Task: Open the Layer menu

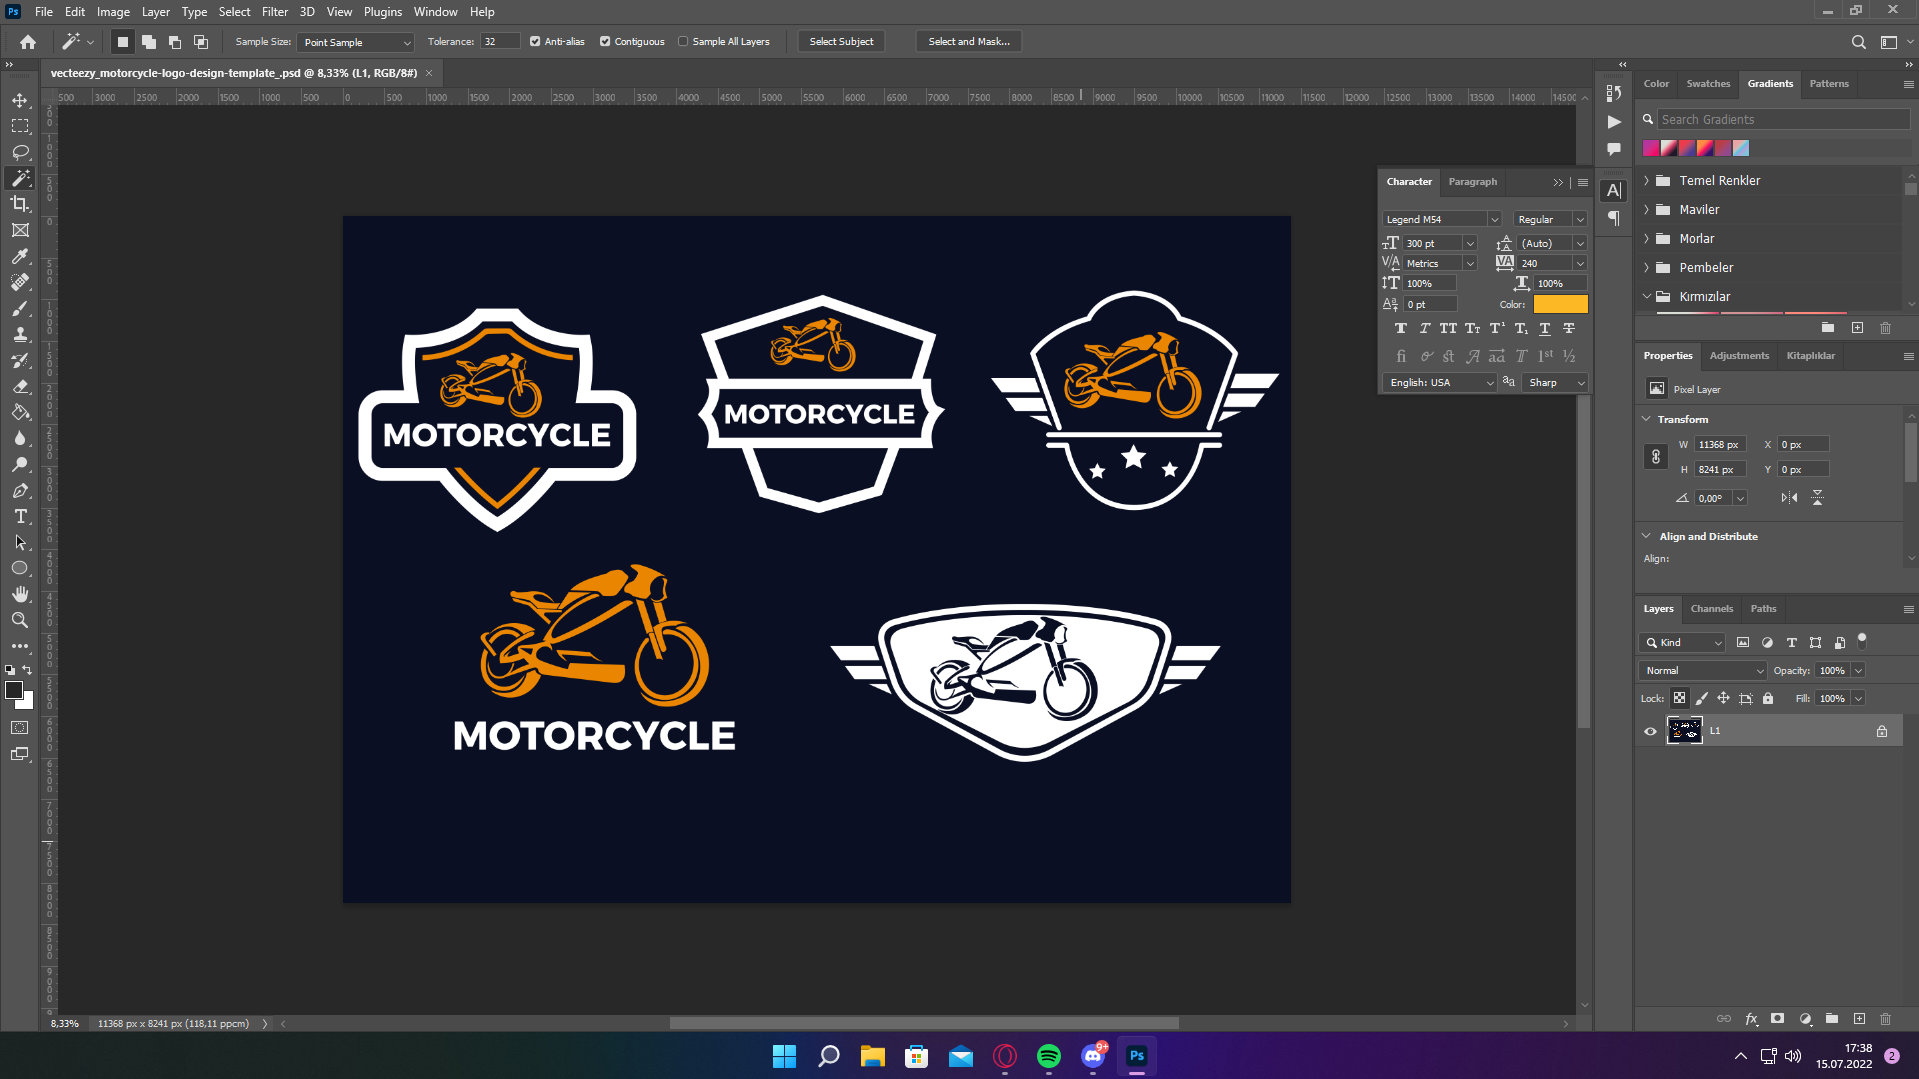Action: (x=155, y=12)
